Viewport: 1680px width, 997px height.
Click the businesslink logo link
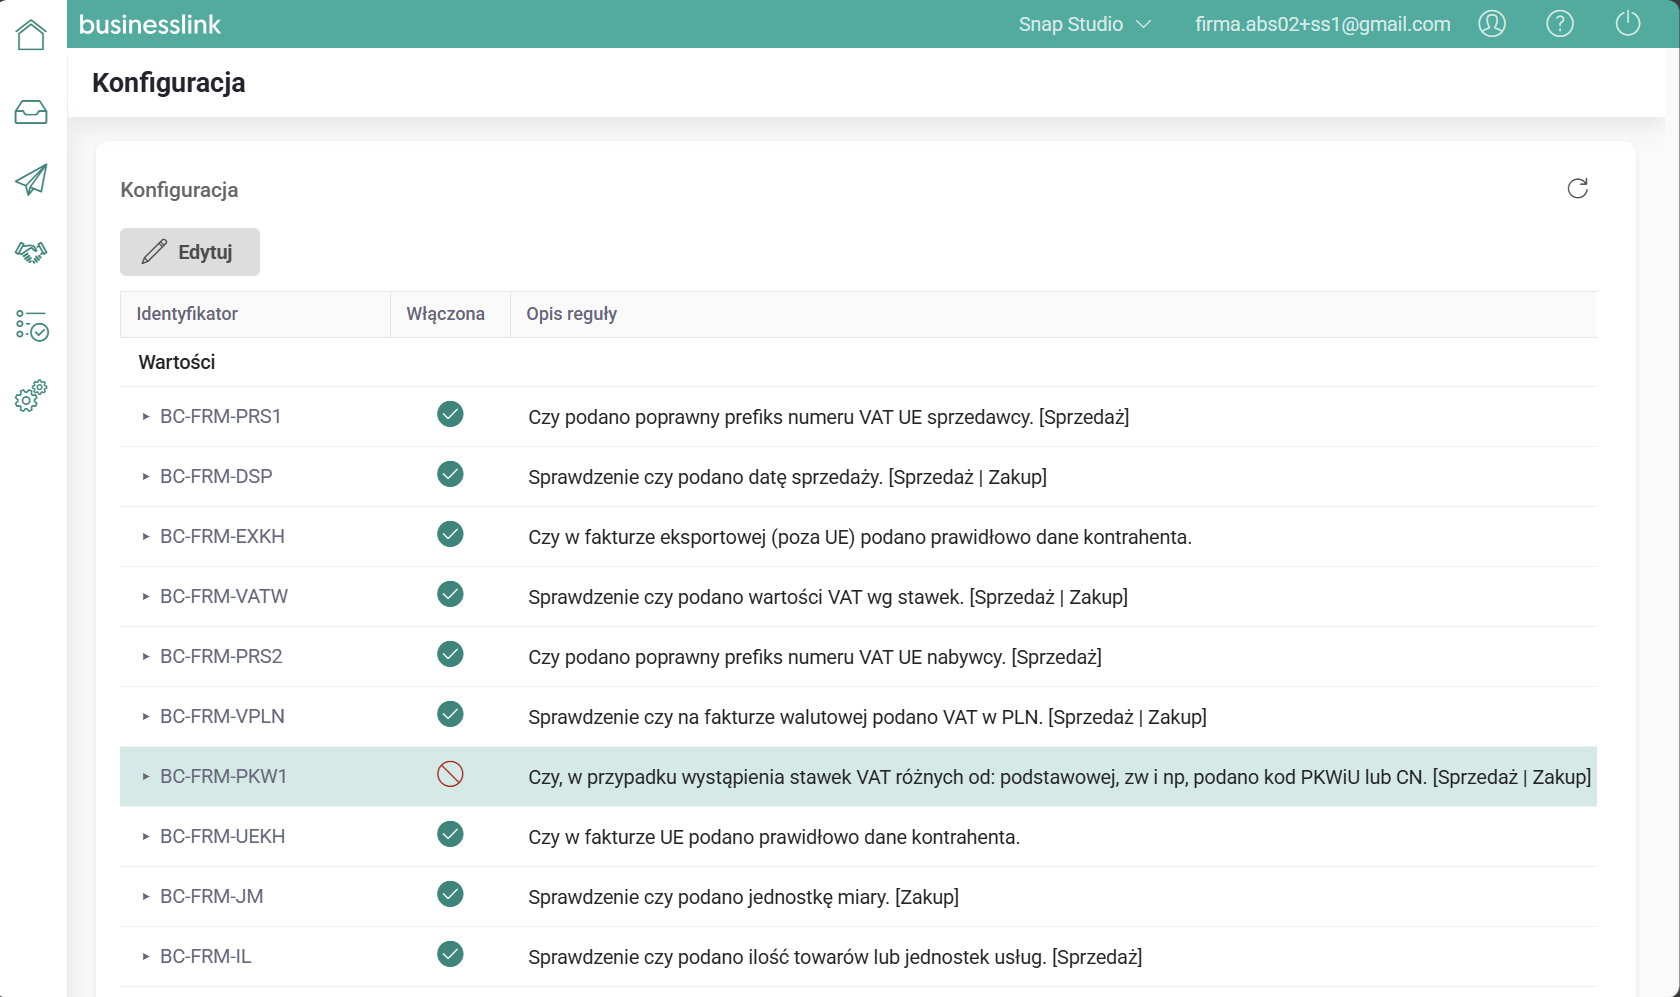coord(150,25)
